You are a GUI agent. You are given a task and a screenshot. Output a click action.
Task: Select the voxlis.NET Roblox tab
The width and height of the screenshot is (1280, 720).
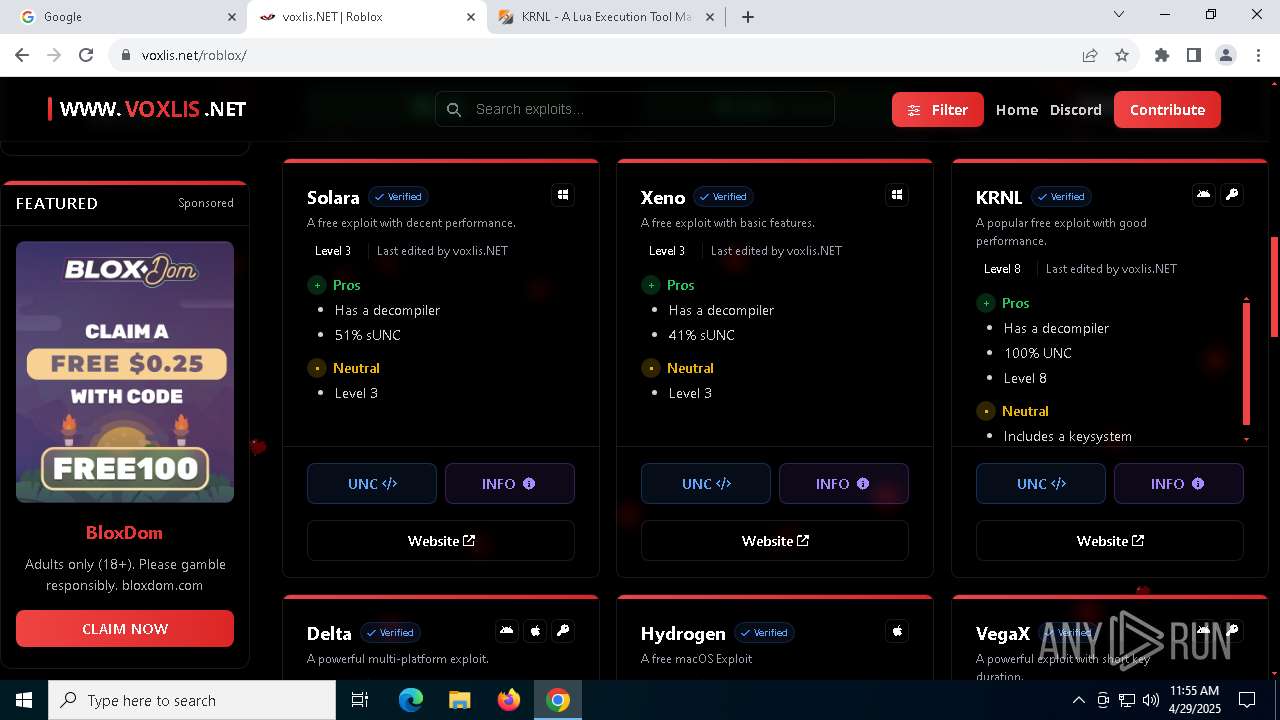366,17
